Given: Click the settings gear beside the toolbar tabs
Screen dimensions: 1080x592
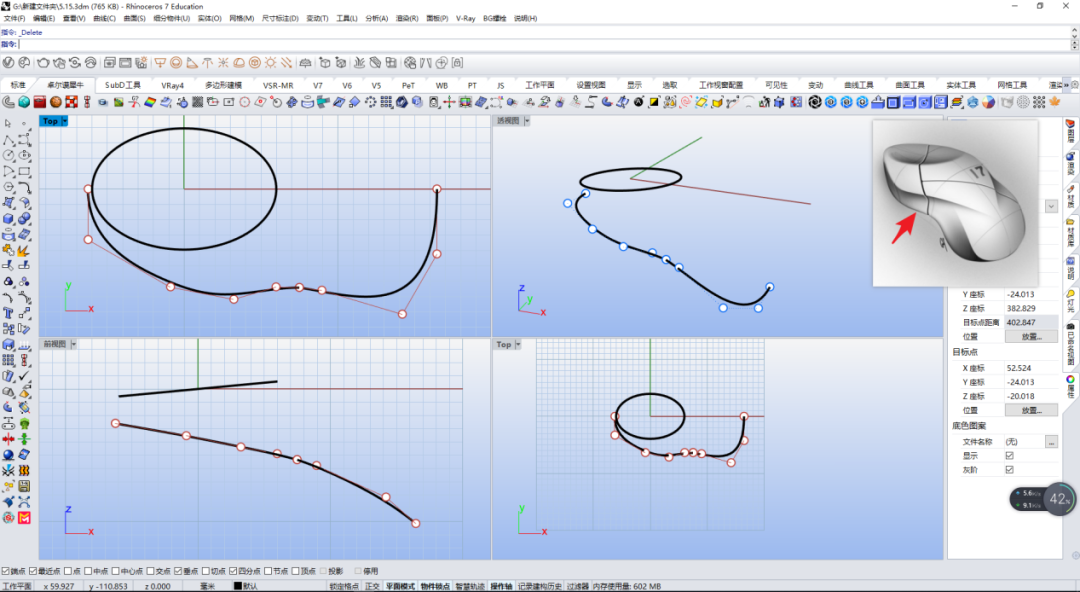Looking at the screenshot, I should 1074,85.
